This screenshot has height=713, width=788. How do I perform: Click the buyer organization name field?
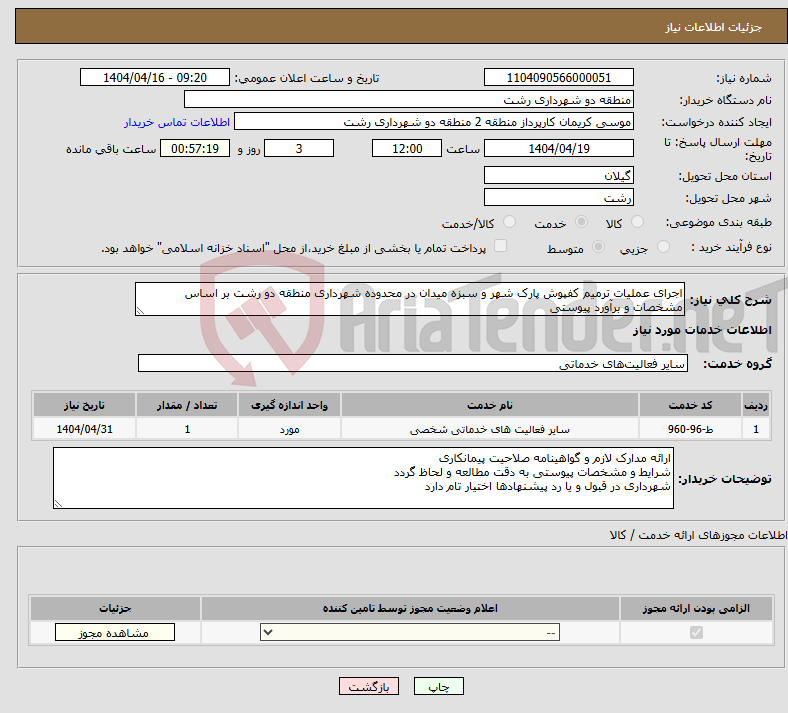409,99
